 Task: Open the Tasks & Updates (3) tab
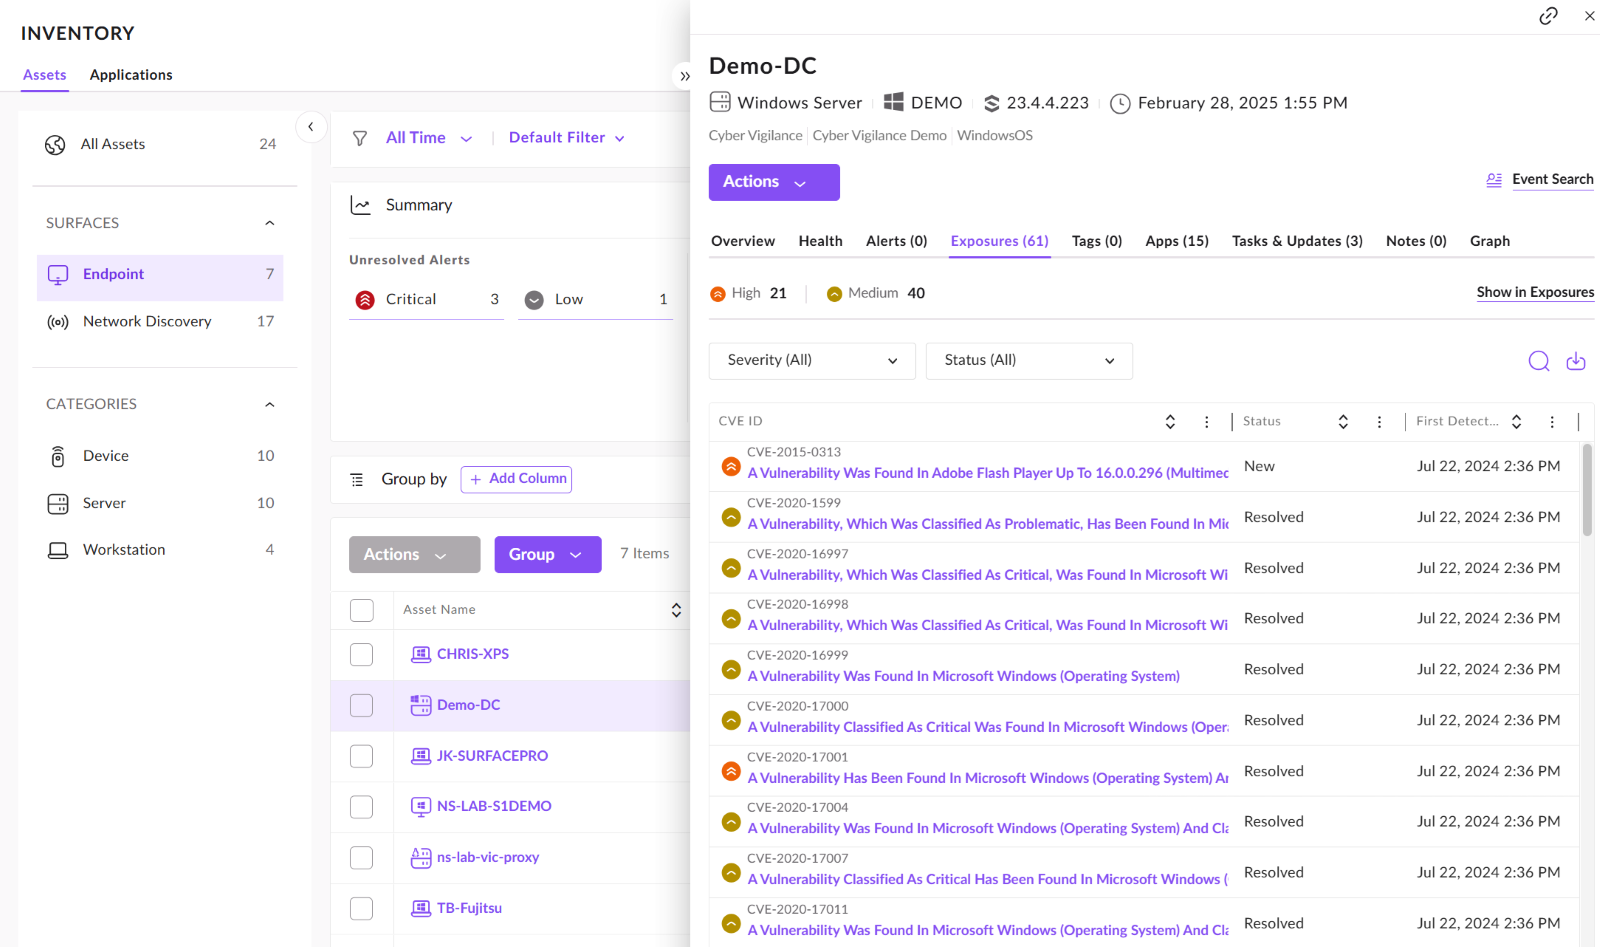1297,241
